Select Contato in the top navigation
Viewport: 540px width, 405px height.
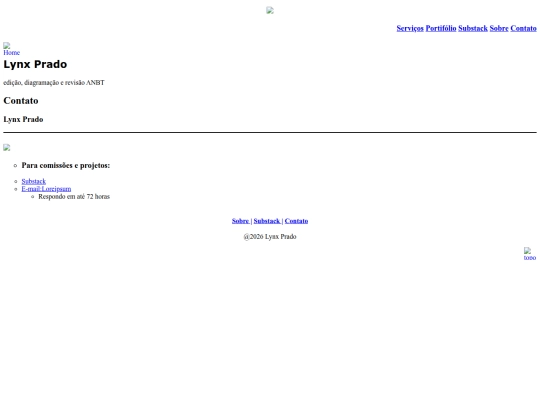pos(523,28)
